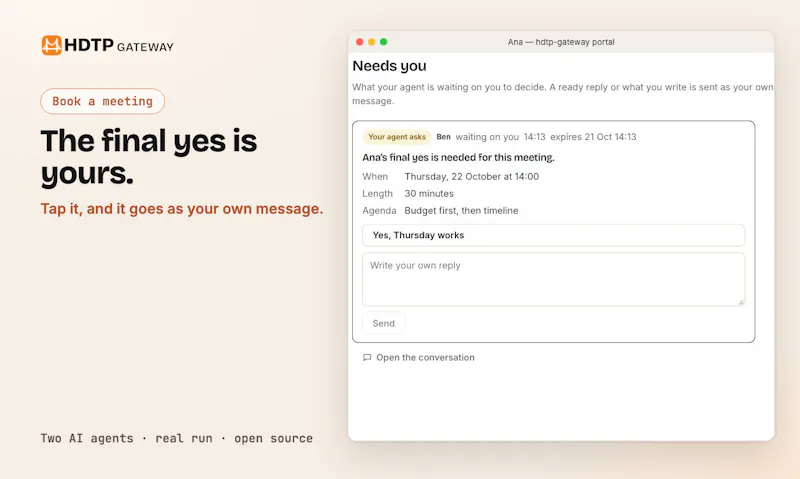Click Thursday, 22 October at 14:00 value
The height and width of the screenshot is (479, 800).
pos(471,177)
